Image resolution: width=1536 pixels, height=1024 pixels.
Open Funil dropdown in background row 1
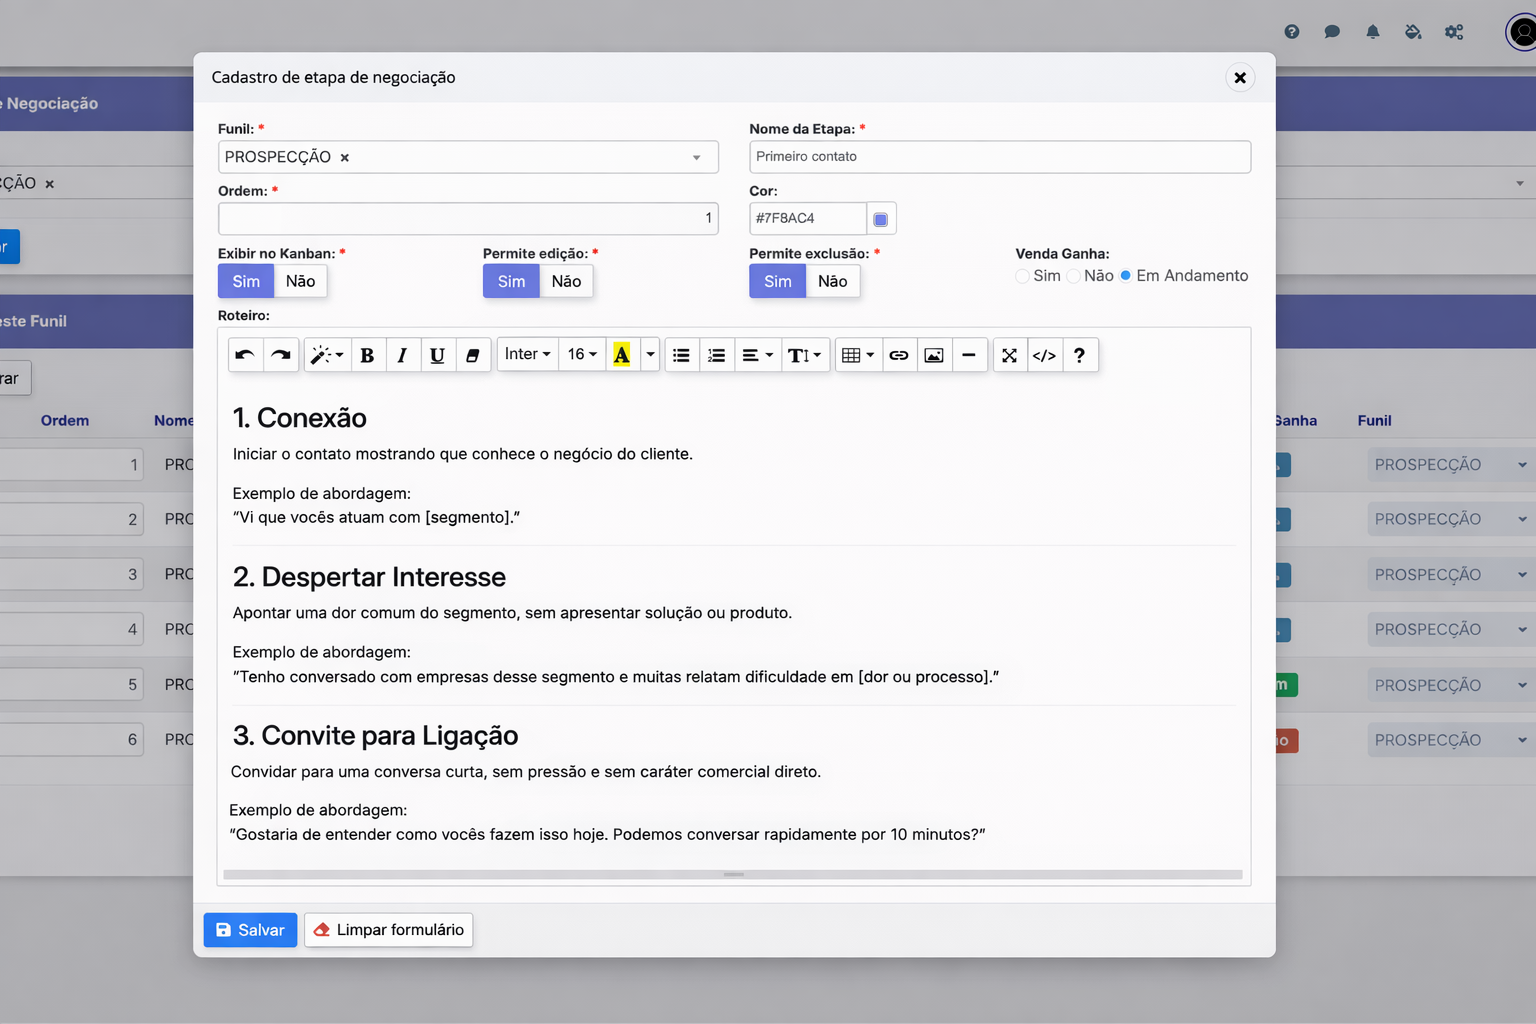point(1451,465)
